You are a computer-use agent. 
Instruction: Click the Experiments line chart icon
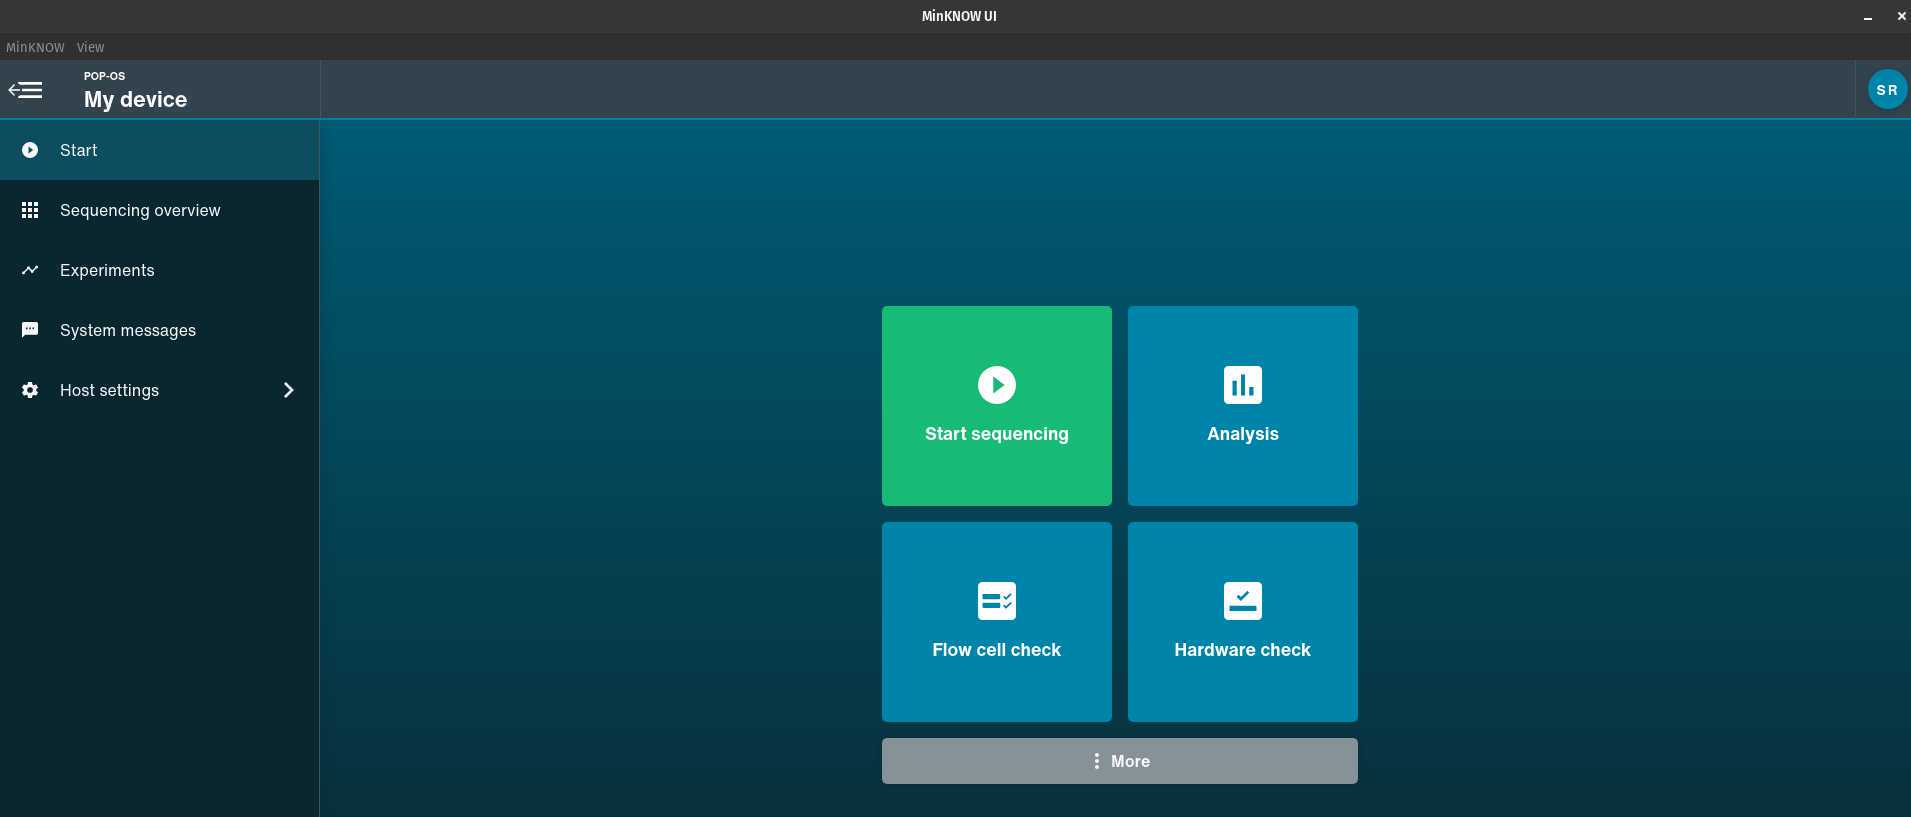click(30, 270)
